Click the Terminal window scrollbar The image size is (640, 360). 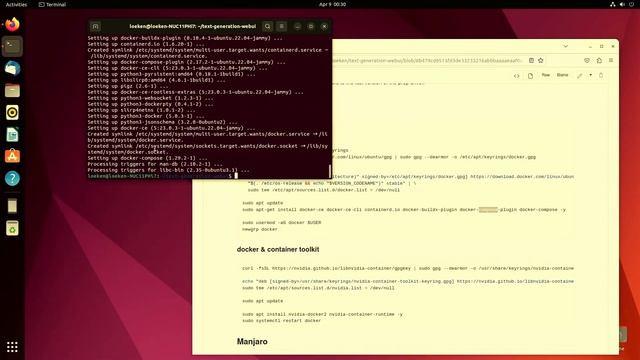click(329, 171)
